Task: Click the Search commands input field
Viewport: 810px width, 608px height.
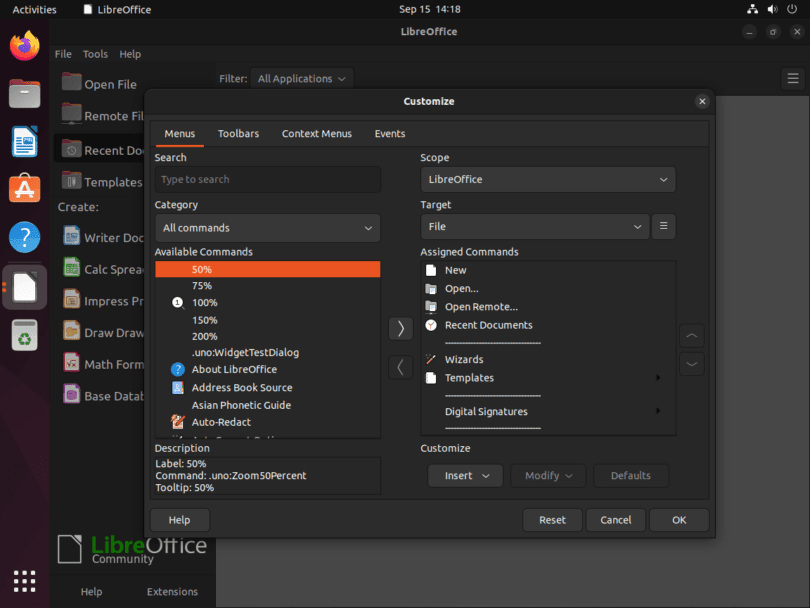Action: [x=267, y=180]
